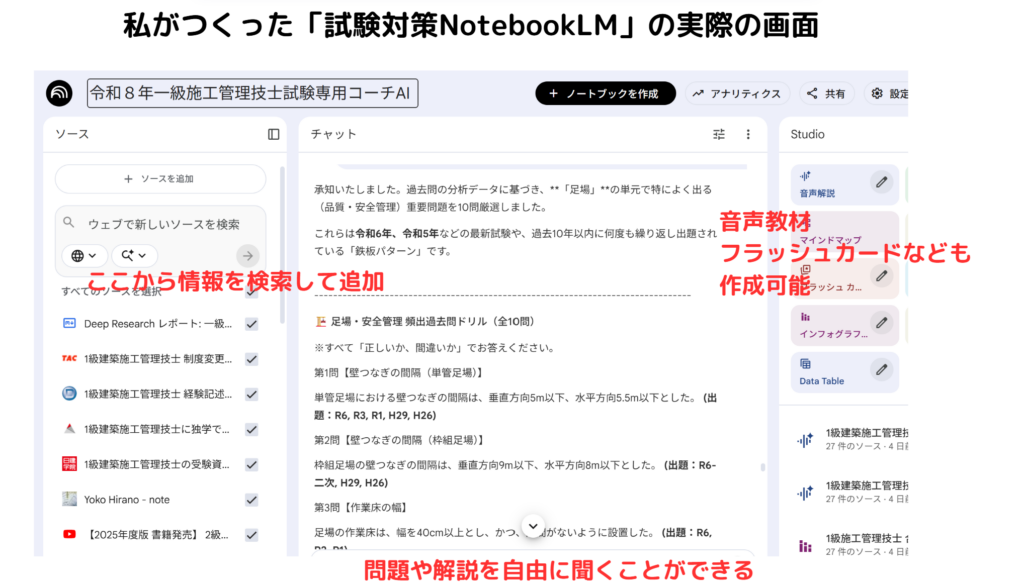
Task: Open アナリティクス from top bar
Action: tap(737, 93)
